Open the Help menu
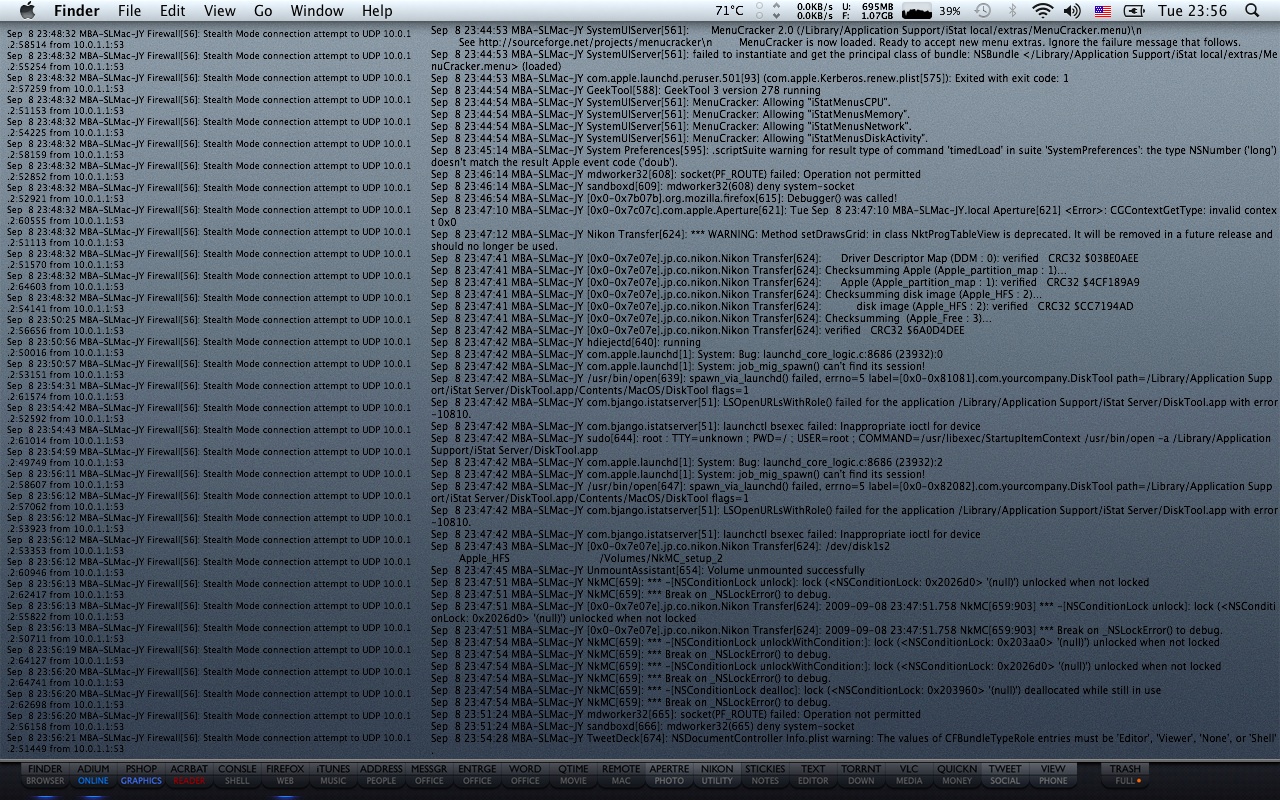Viewport: 1280px width, 800px height. 377,11
